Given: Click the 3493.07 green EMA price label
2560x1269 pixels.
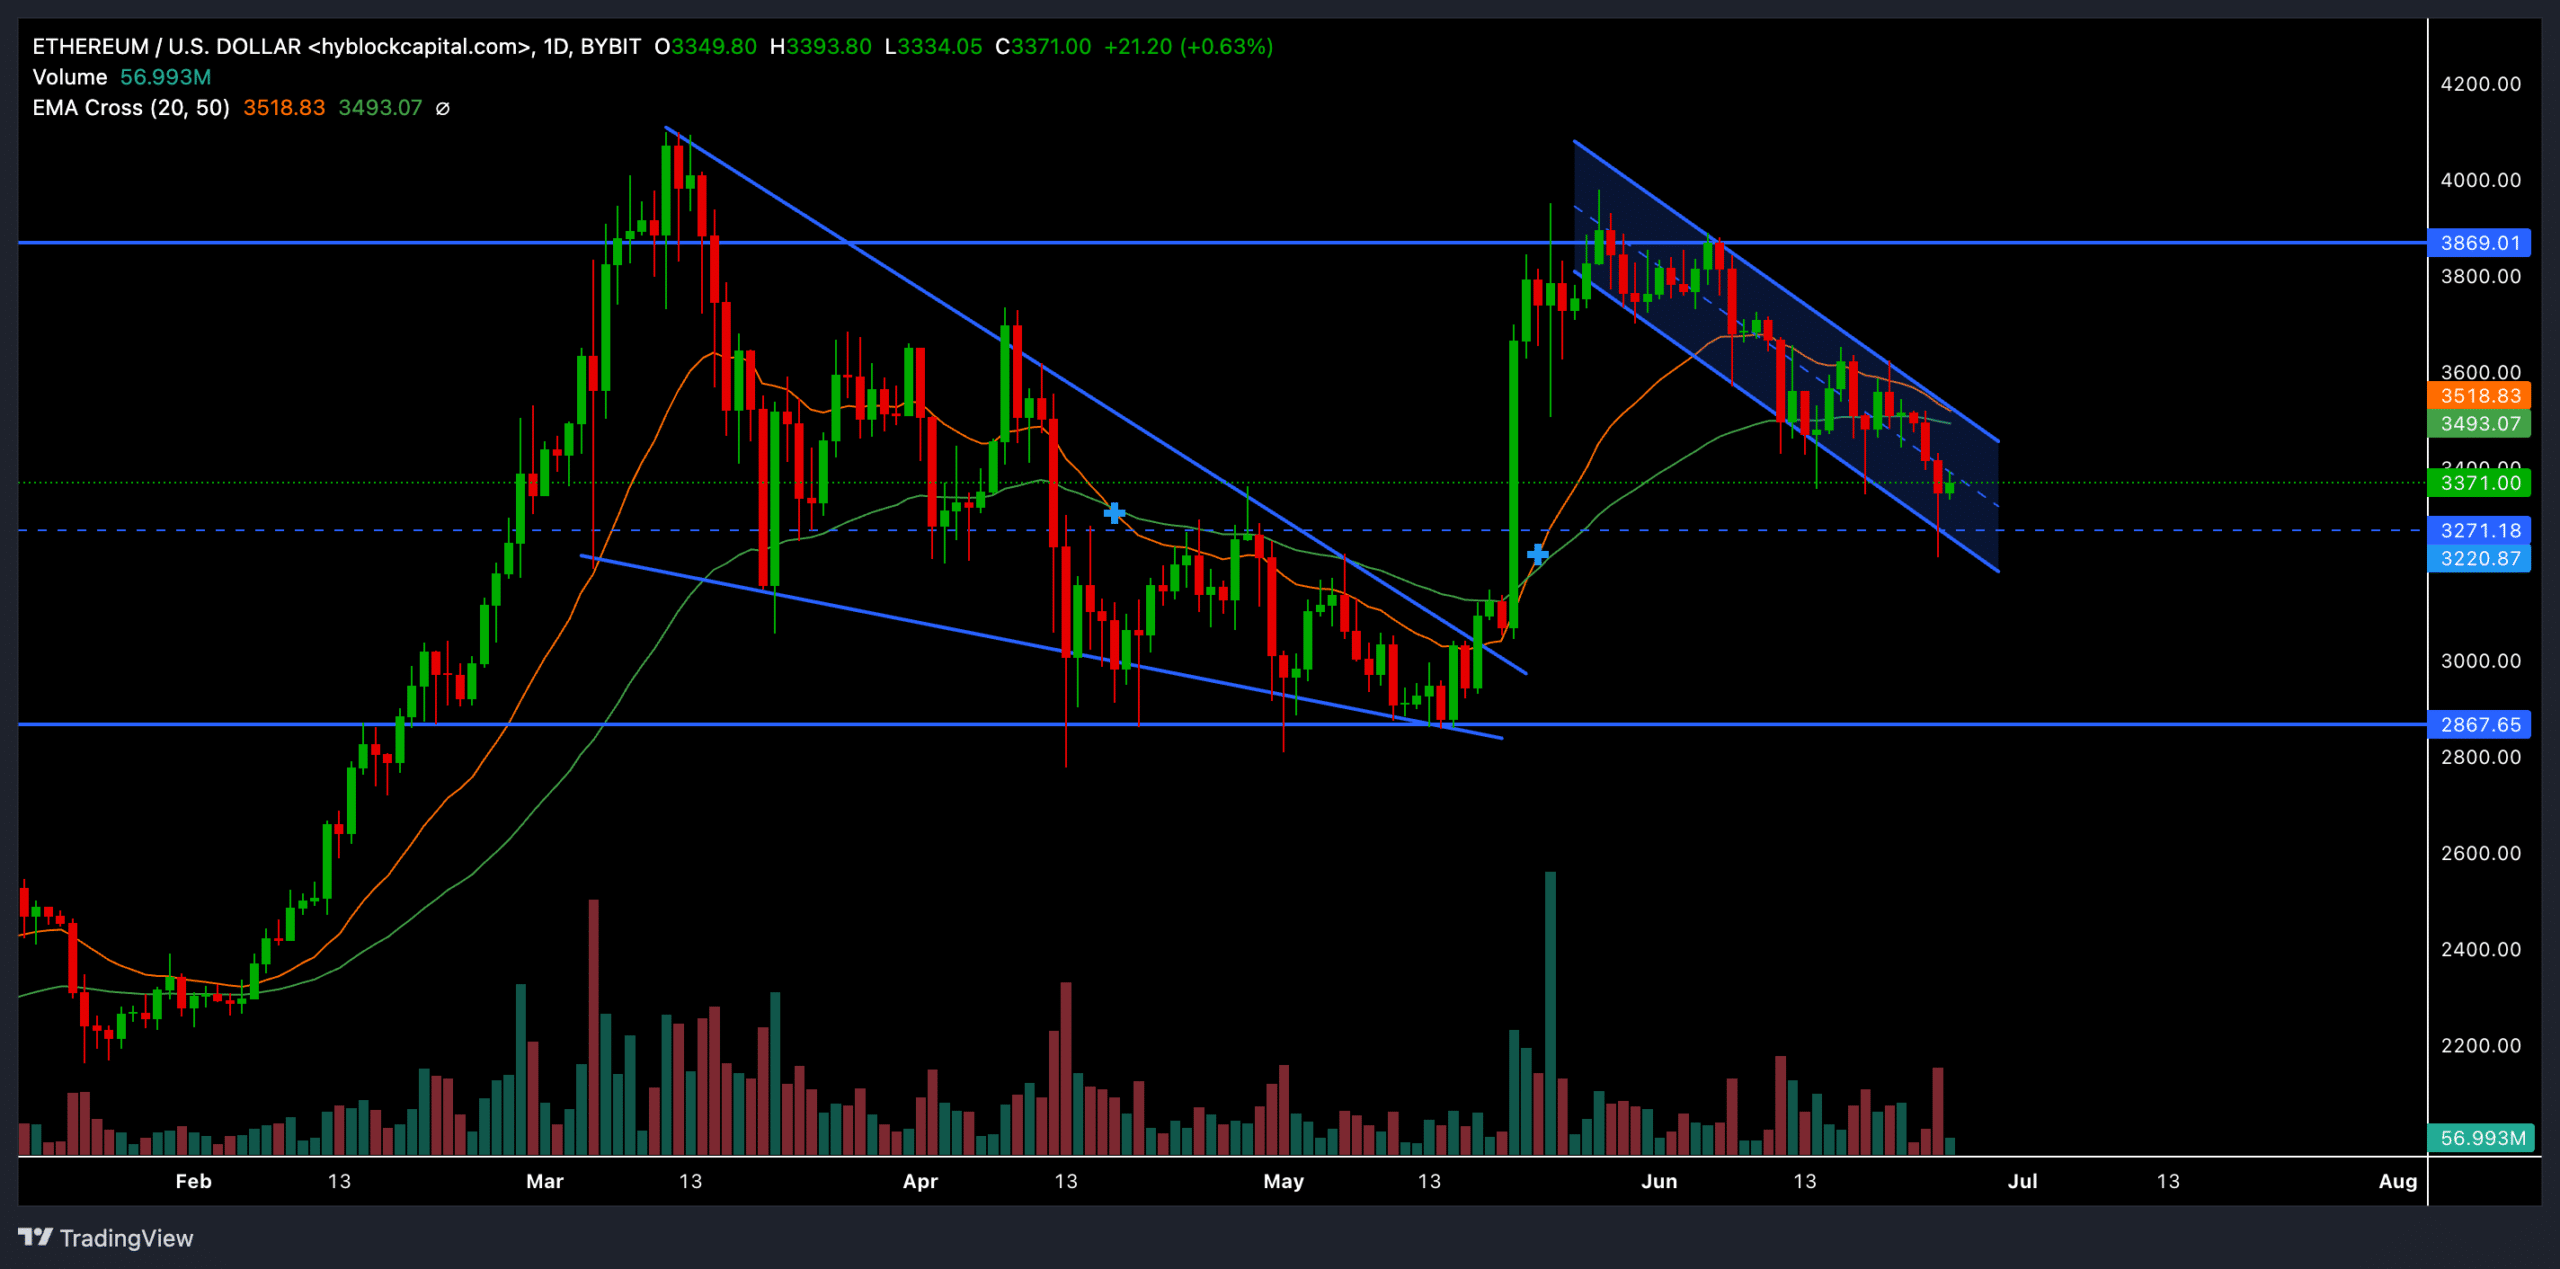Looking at the screenshot, I should 2479,424.
